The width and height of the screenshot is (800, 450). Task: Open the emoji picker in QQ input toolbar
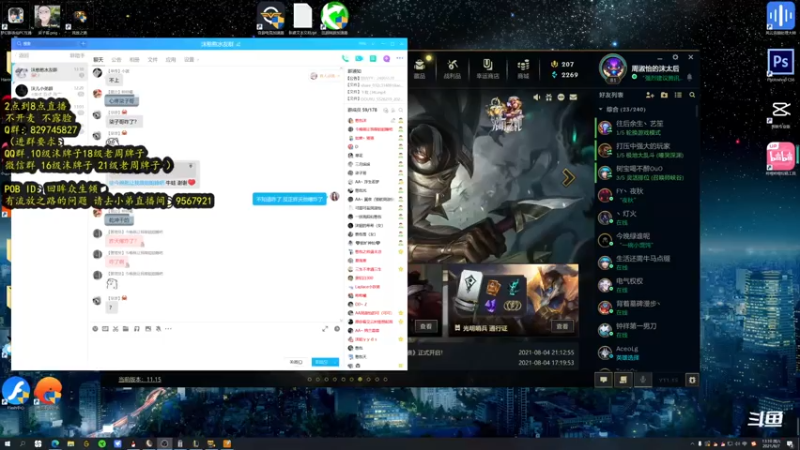[95, 329]
